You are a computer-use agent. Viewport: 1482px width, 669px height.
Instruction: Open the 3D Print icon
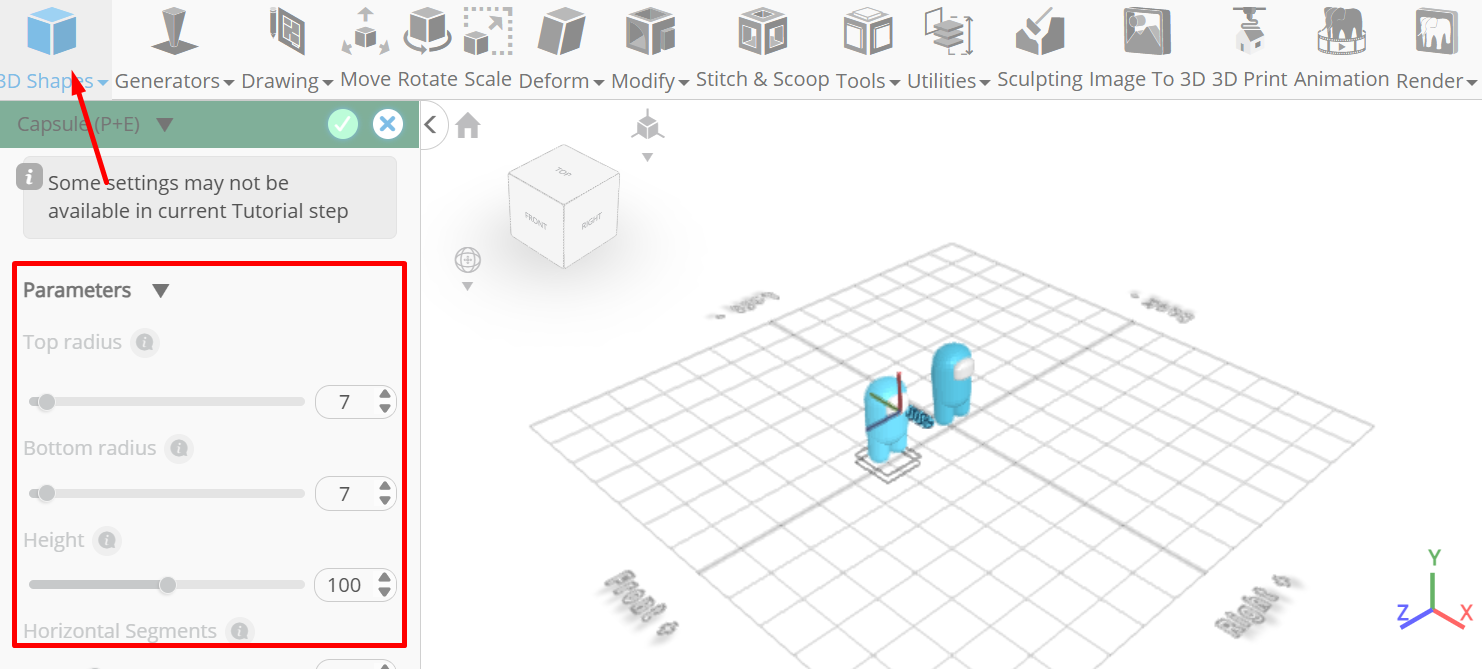point(1251,30)
